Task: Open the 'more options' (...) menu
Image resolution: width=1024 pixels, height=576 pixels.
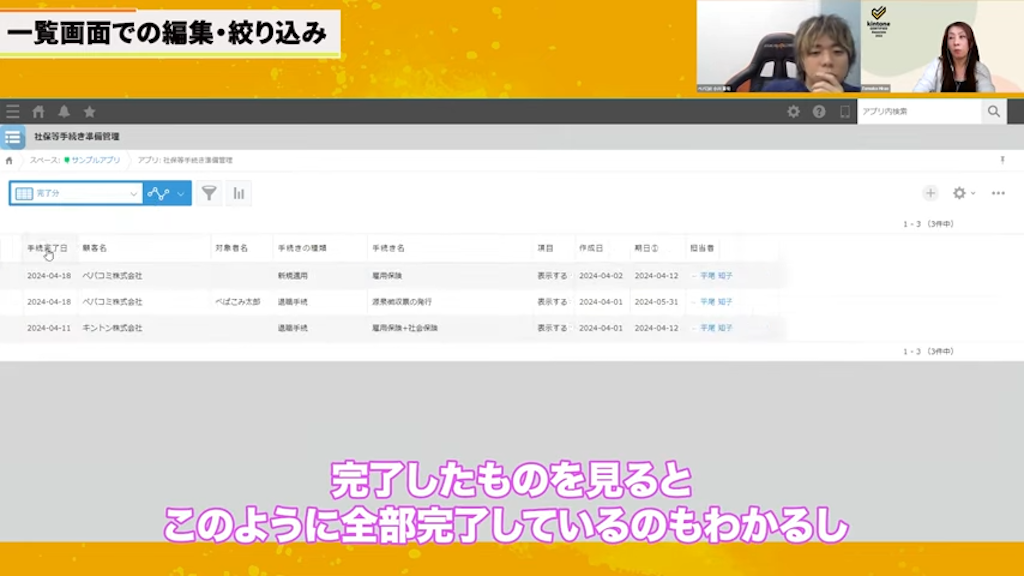Action: [x=998, y=193]
